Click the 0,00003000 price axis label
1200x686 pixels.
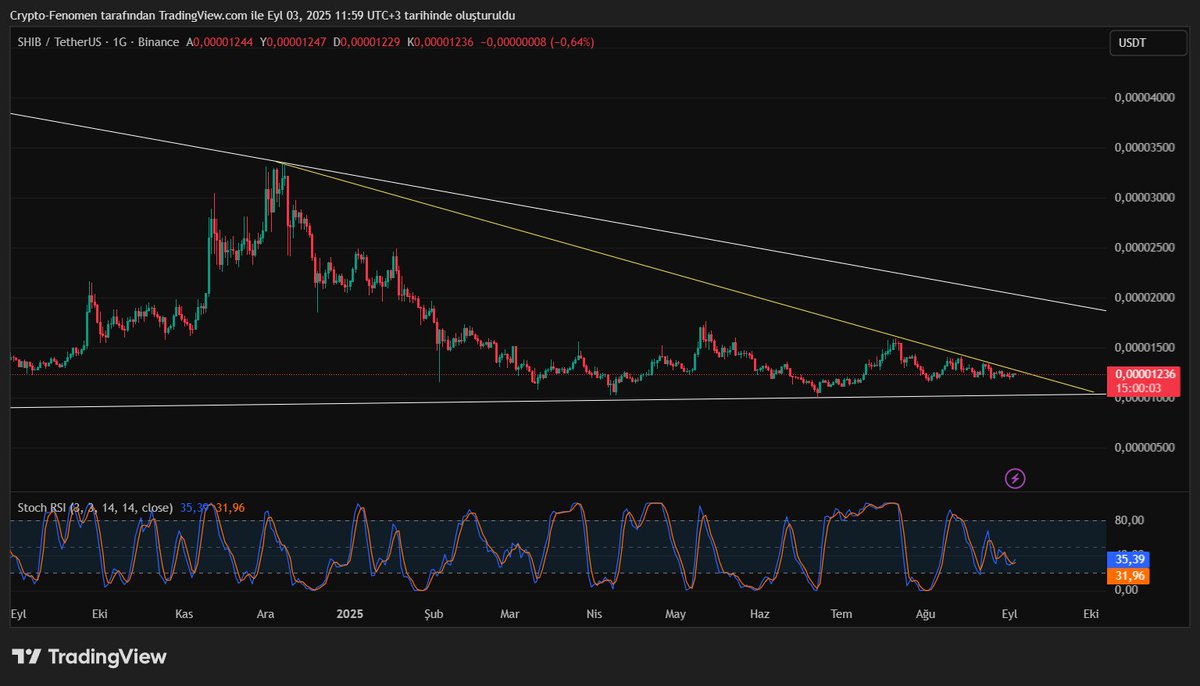point(1145,197)
